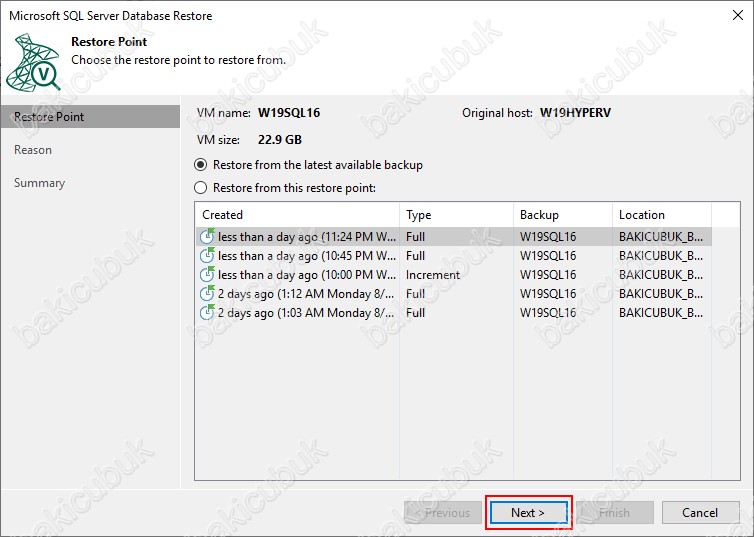Select the 11:24 PM restore point row

coord(453,237)
